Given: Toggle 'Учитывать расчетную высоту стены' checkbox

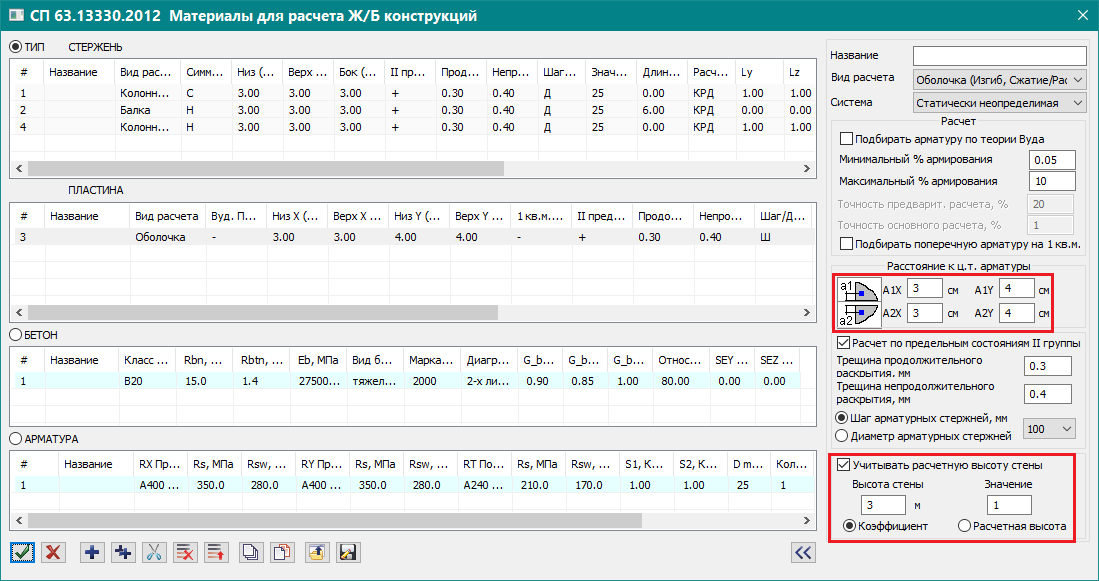Looking at the screenshot, I should 846,464.
